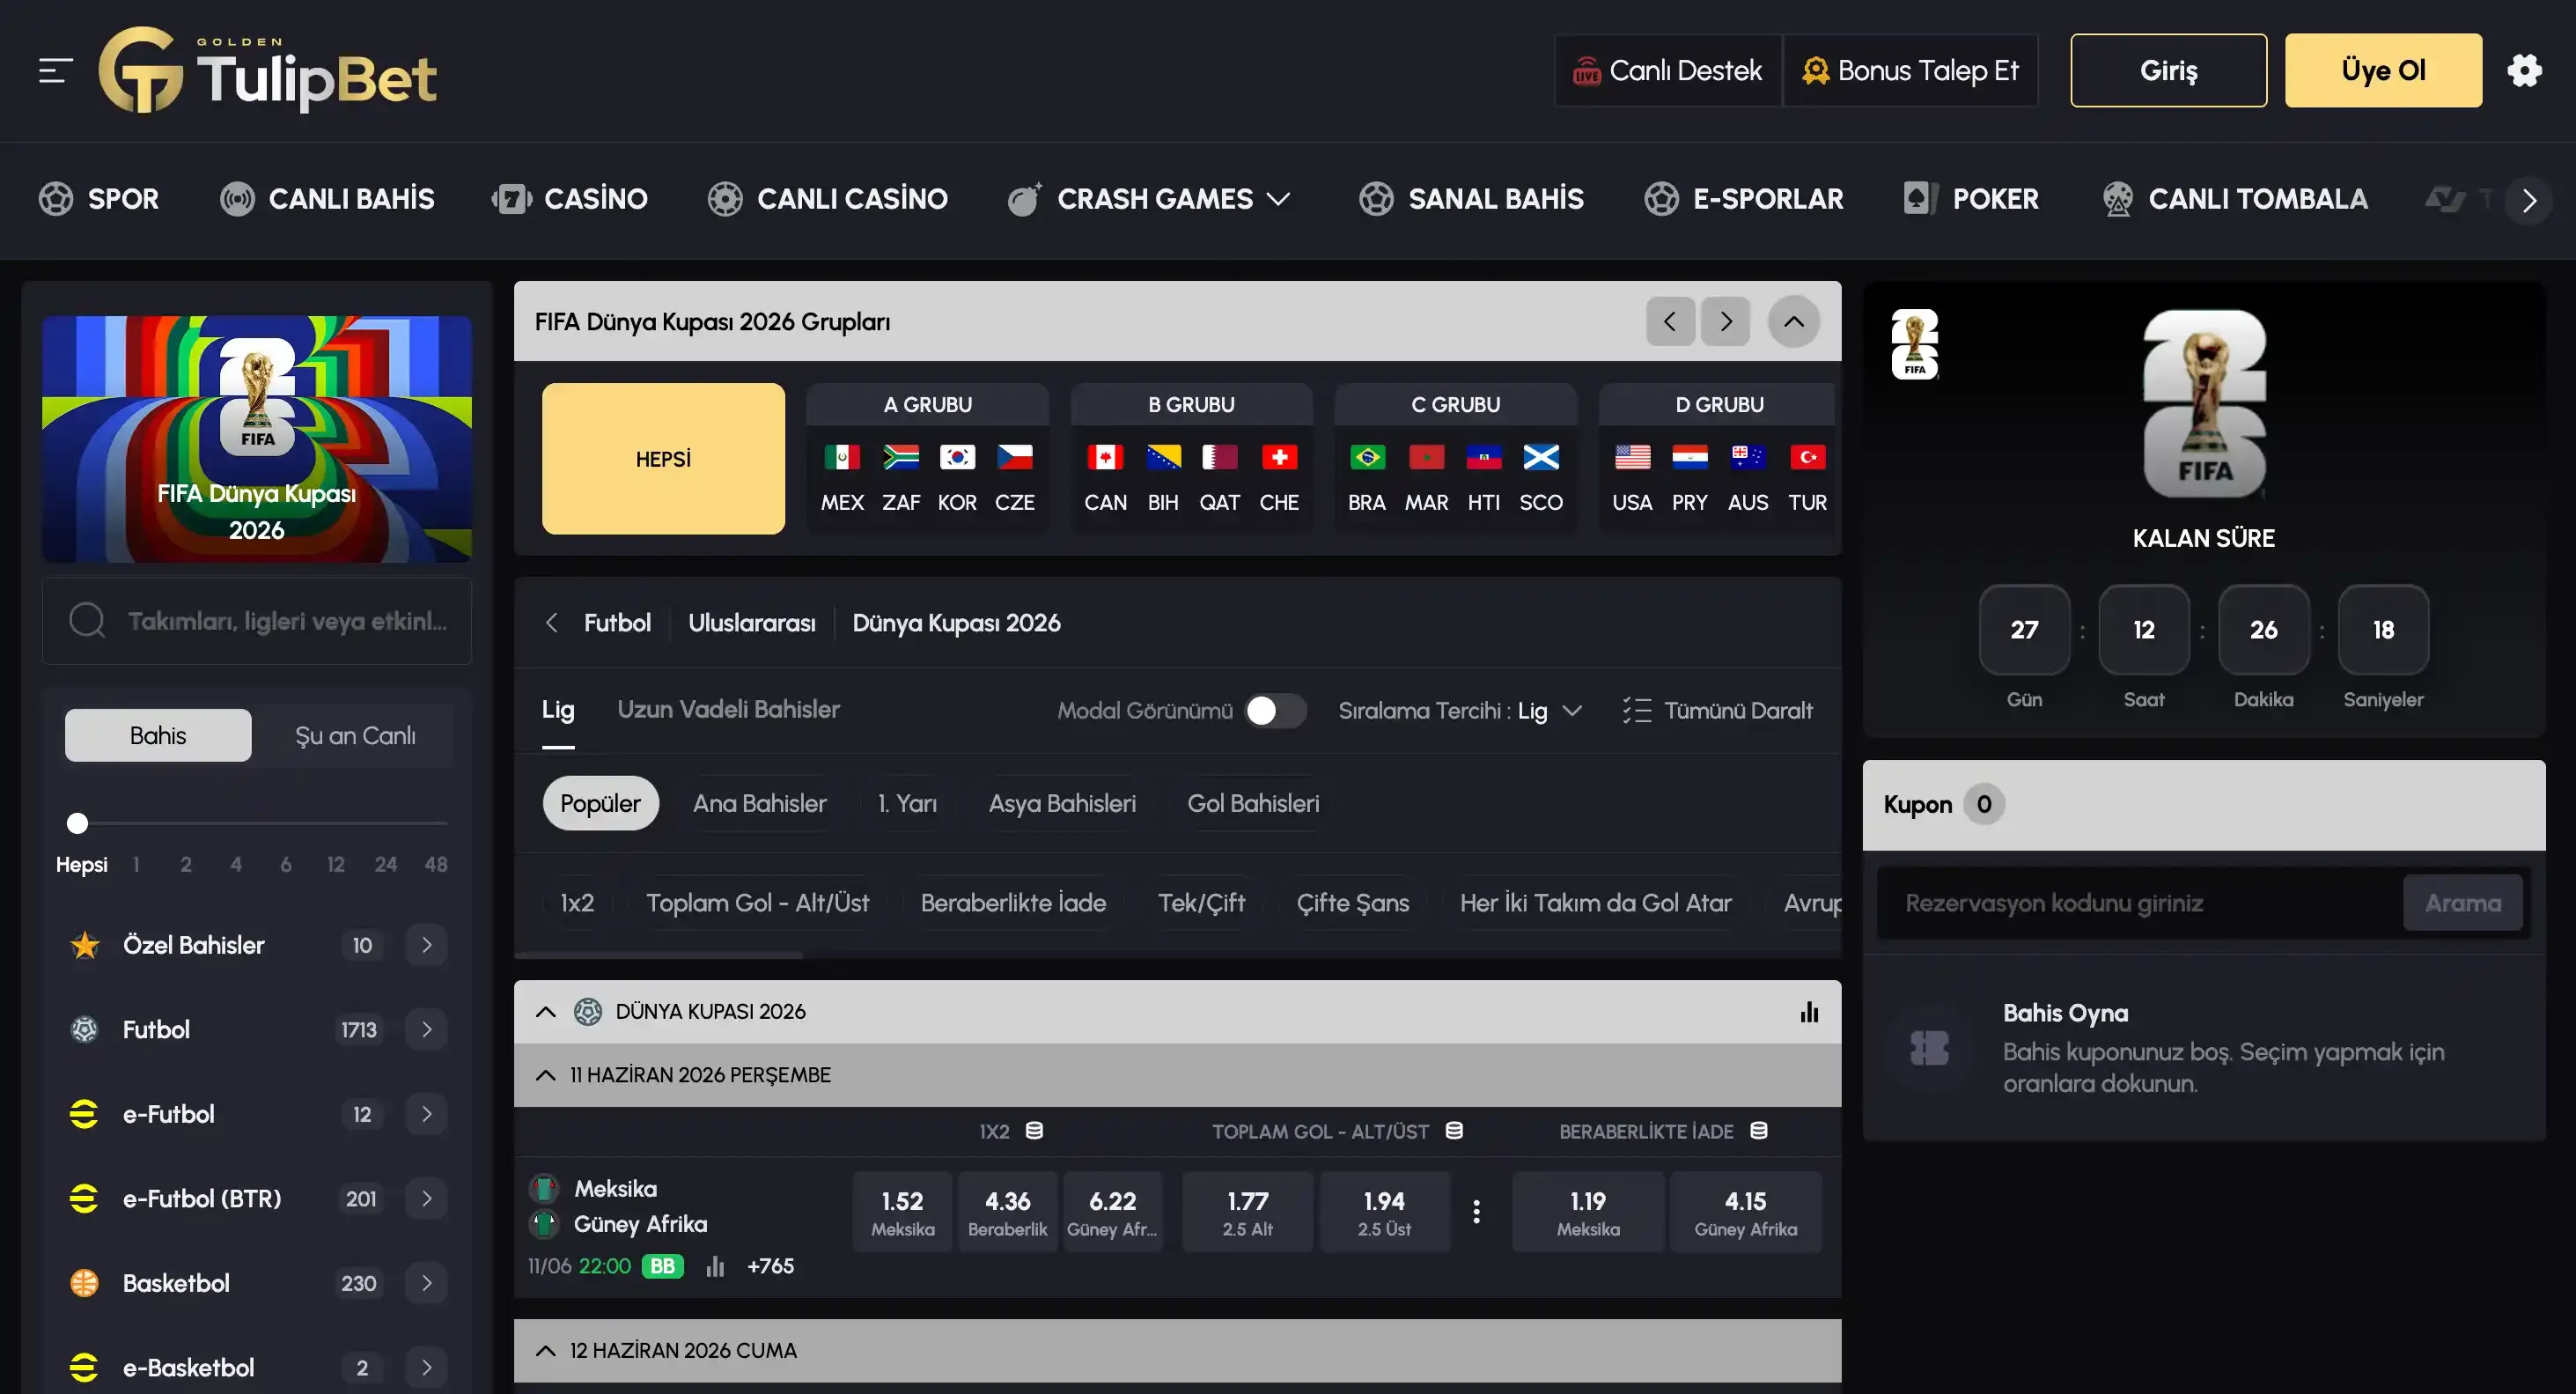Open Sıralama Tercihi Lig dropdown
Viewport: 2576px width, 1394px height.
pyautogui.click(x=1460, y=711)
